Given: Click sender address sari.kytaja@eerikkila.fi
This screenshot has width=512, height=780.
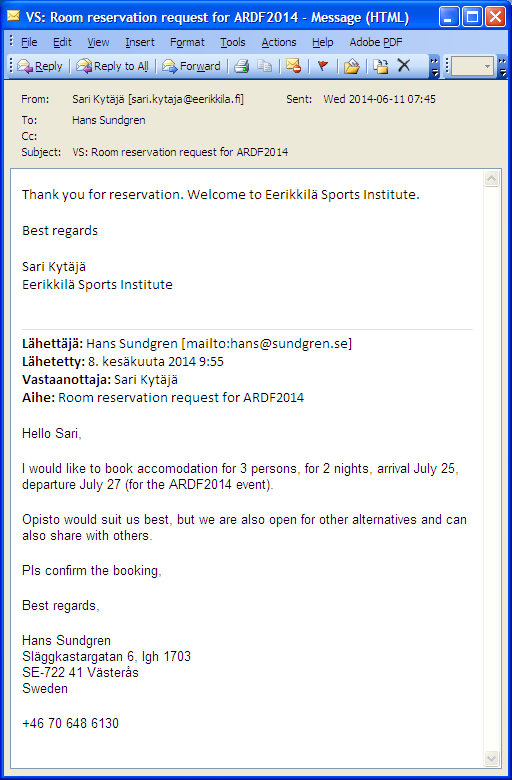Looking at the screenshot, I should (186, 99).
